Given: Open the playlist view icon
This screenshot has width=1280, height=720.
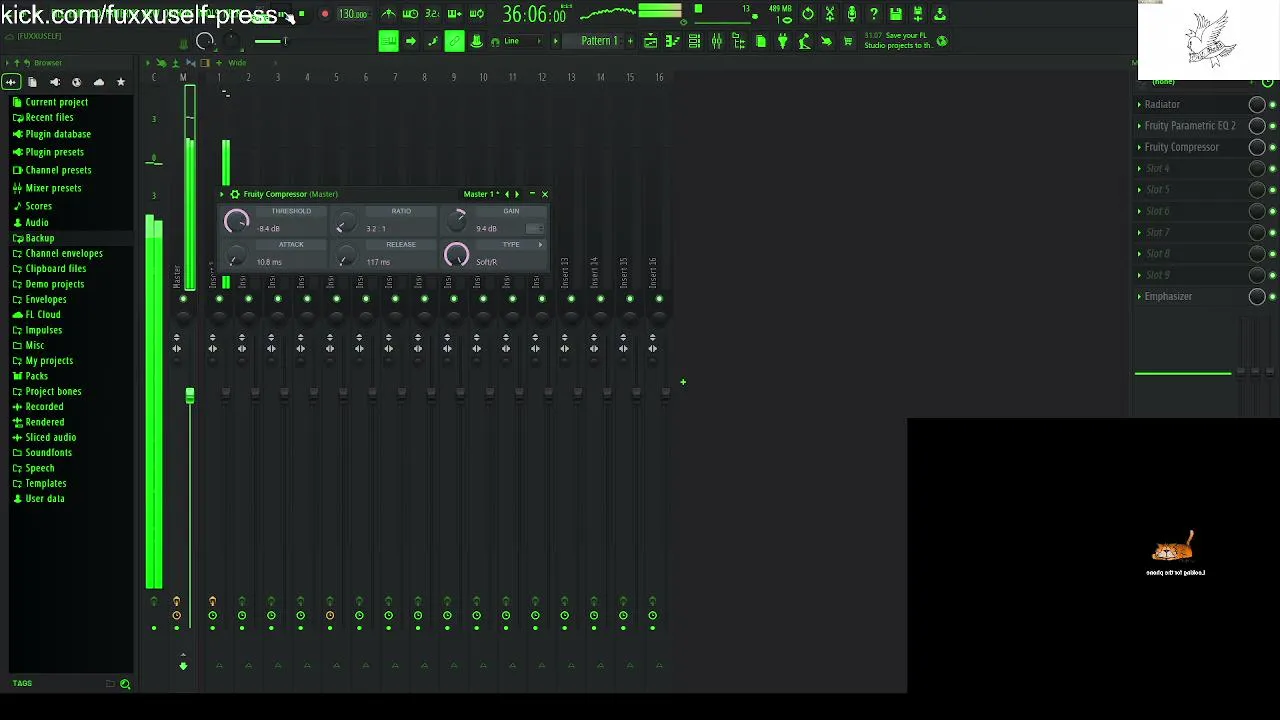Looking at the screenshot, I should click(x=651, y=41).
